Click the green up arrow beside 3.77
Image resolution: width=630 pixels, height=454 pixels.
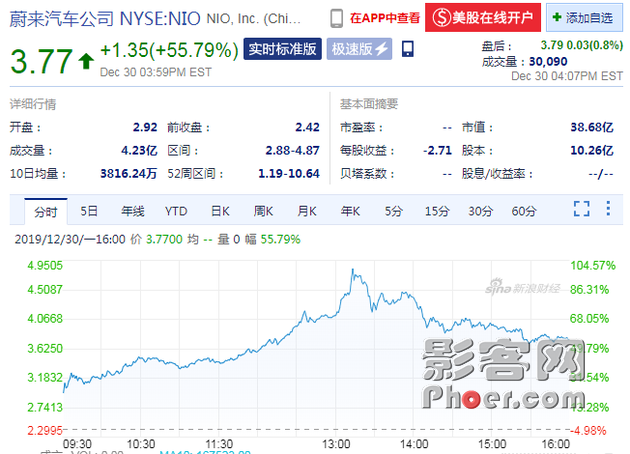[86, 61]
